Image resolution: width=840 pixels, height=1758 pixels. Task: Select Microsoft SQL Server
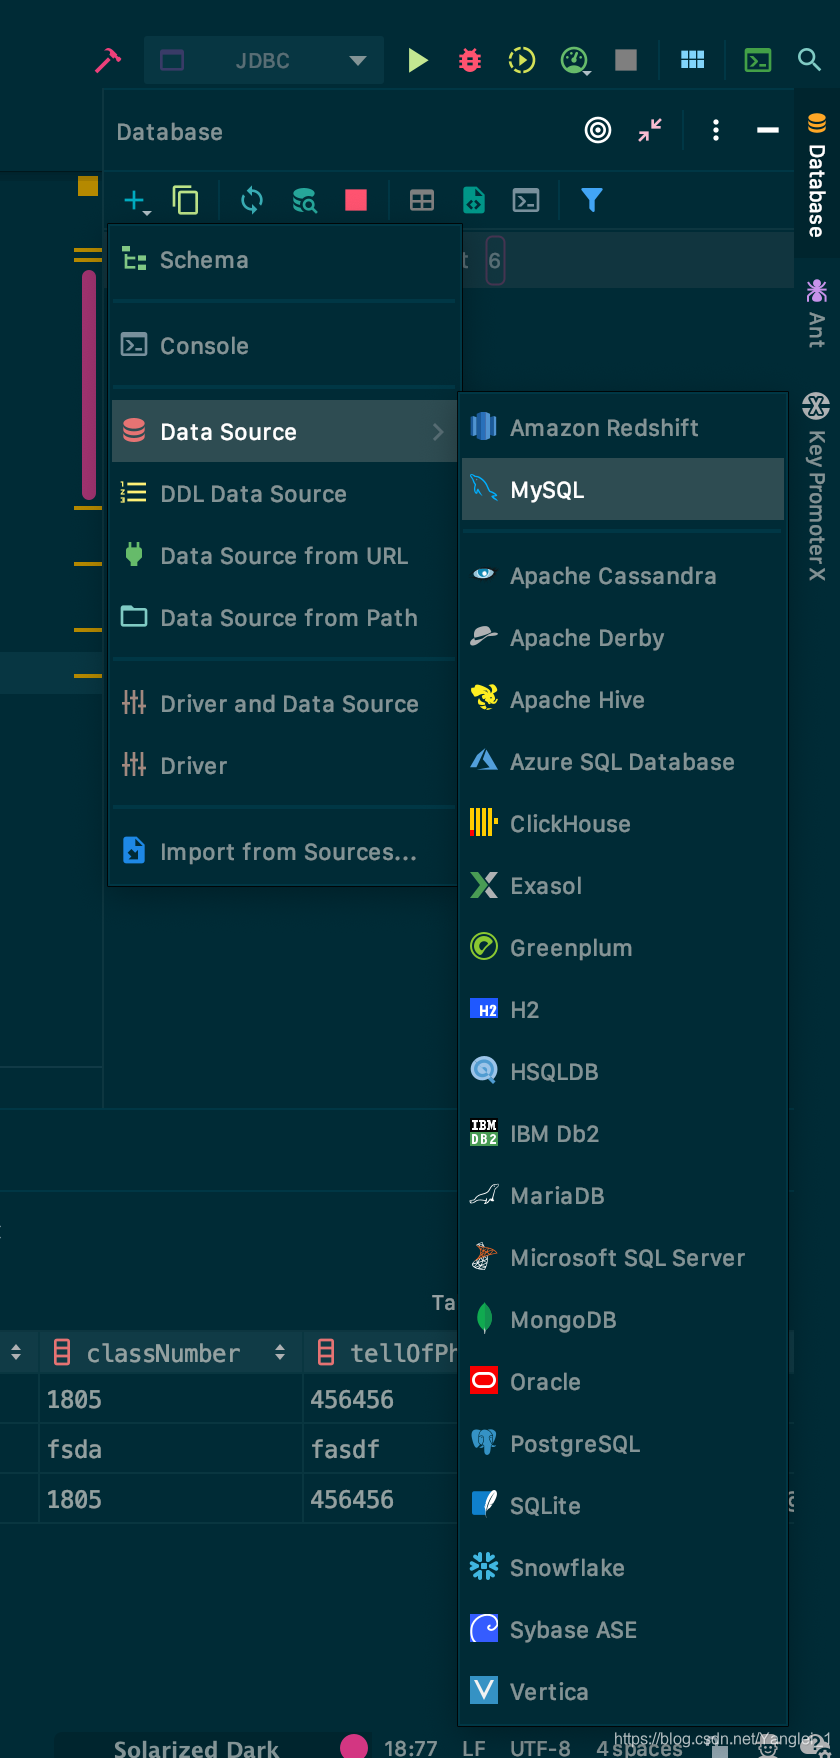pos(623,1257)
